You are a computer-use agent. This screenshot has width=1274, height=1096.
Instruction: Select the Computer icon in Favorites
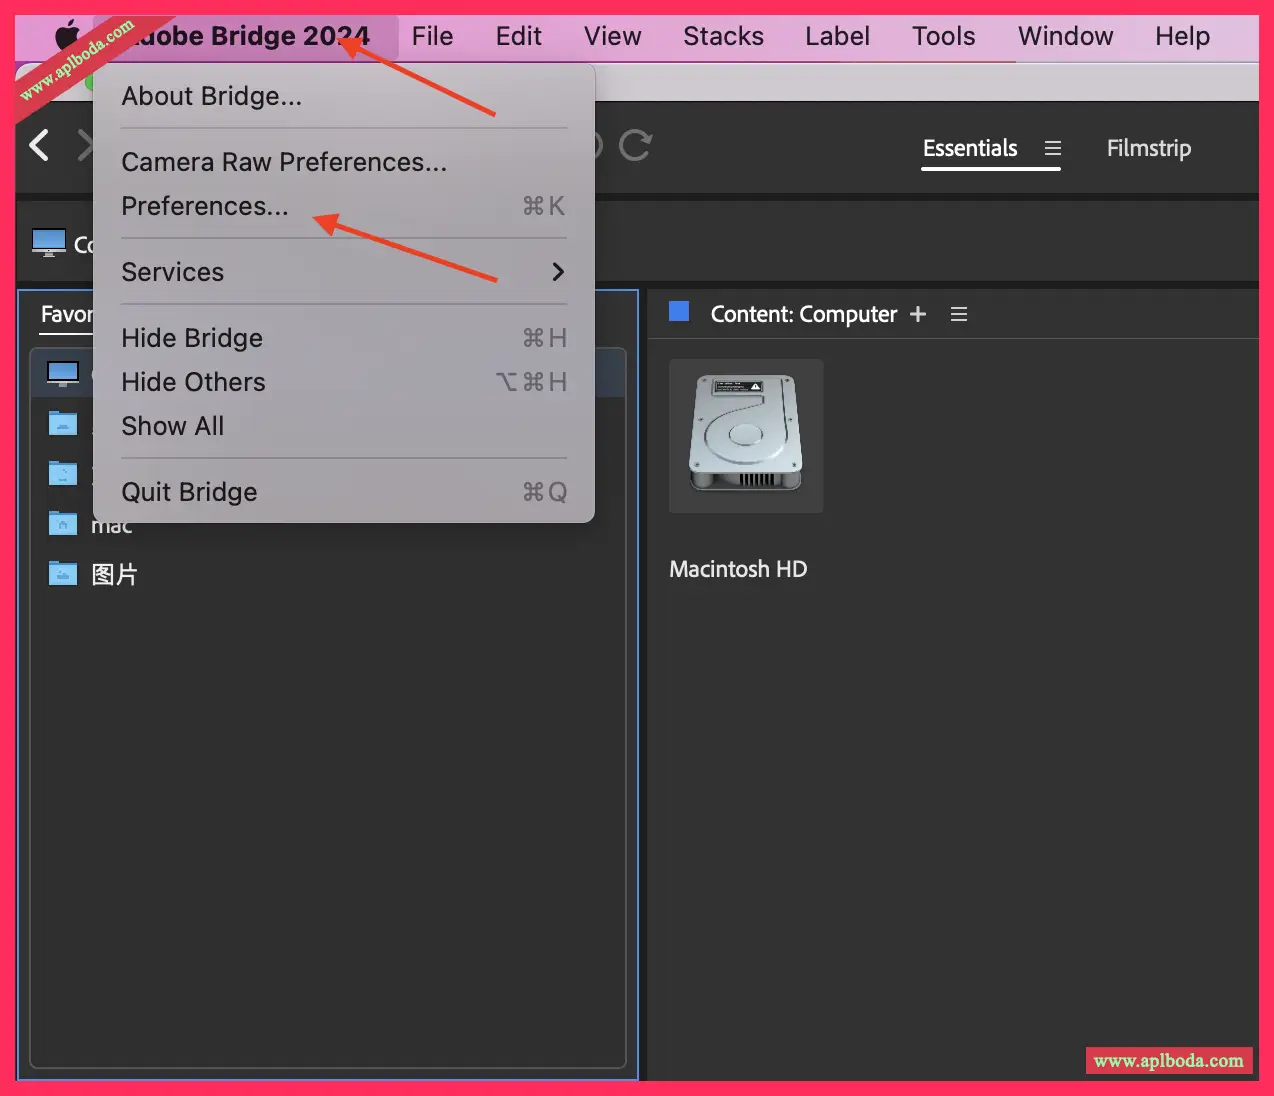62,372
